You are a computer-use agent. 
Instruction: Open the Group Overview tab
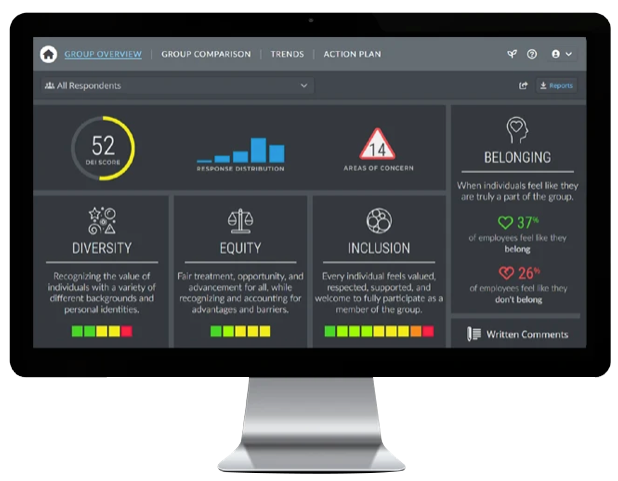tap(103, 54)
